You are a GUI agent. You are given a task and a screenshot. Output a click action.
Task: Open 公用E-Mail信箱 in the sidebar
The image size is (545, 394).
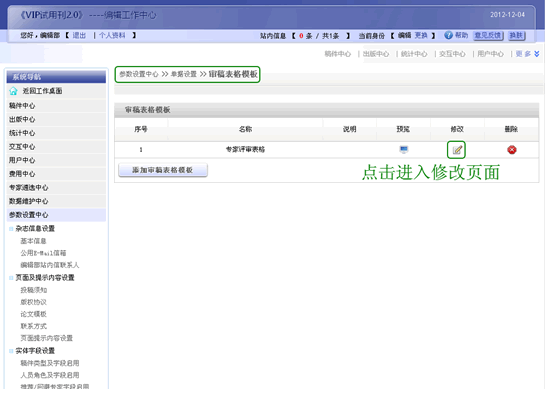click(x=43, y=253)
